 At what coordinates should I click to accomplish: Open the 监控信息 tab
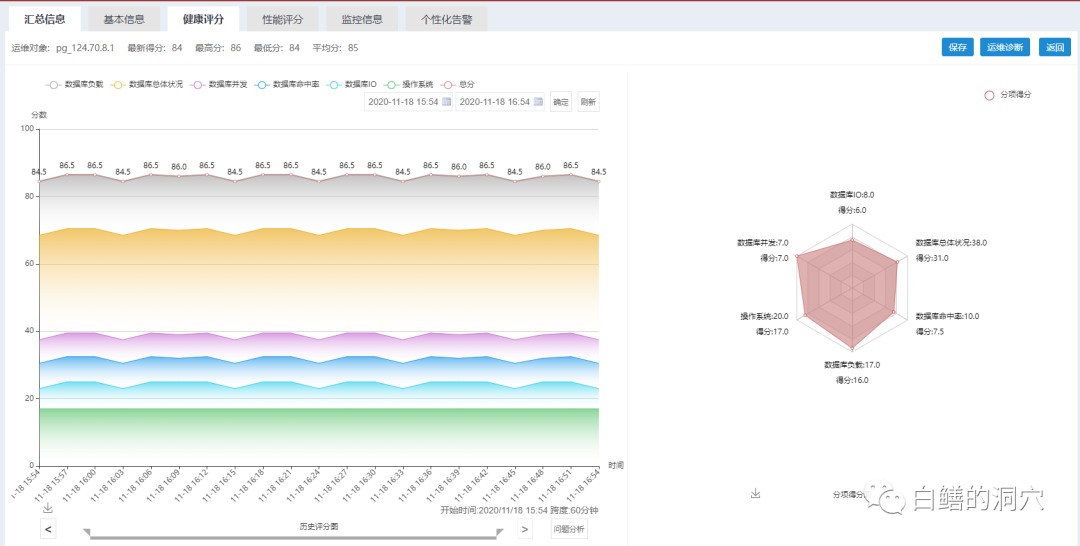pyautogui.click(x=361, y=19)
